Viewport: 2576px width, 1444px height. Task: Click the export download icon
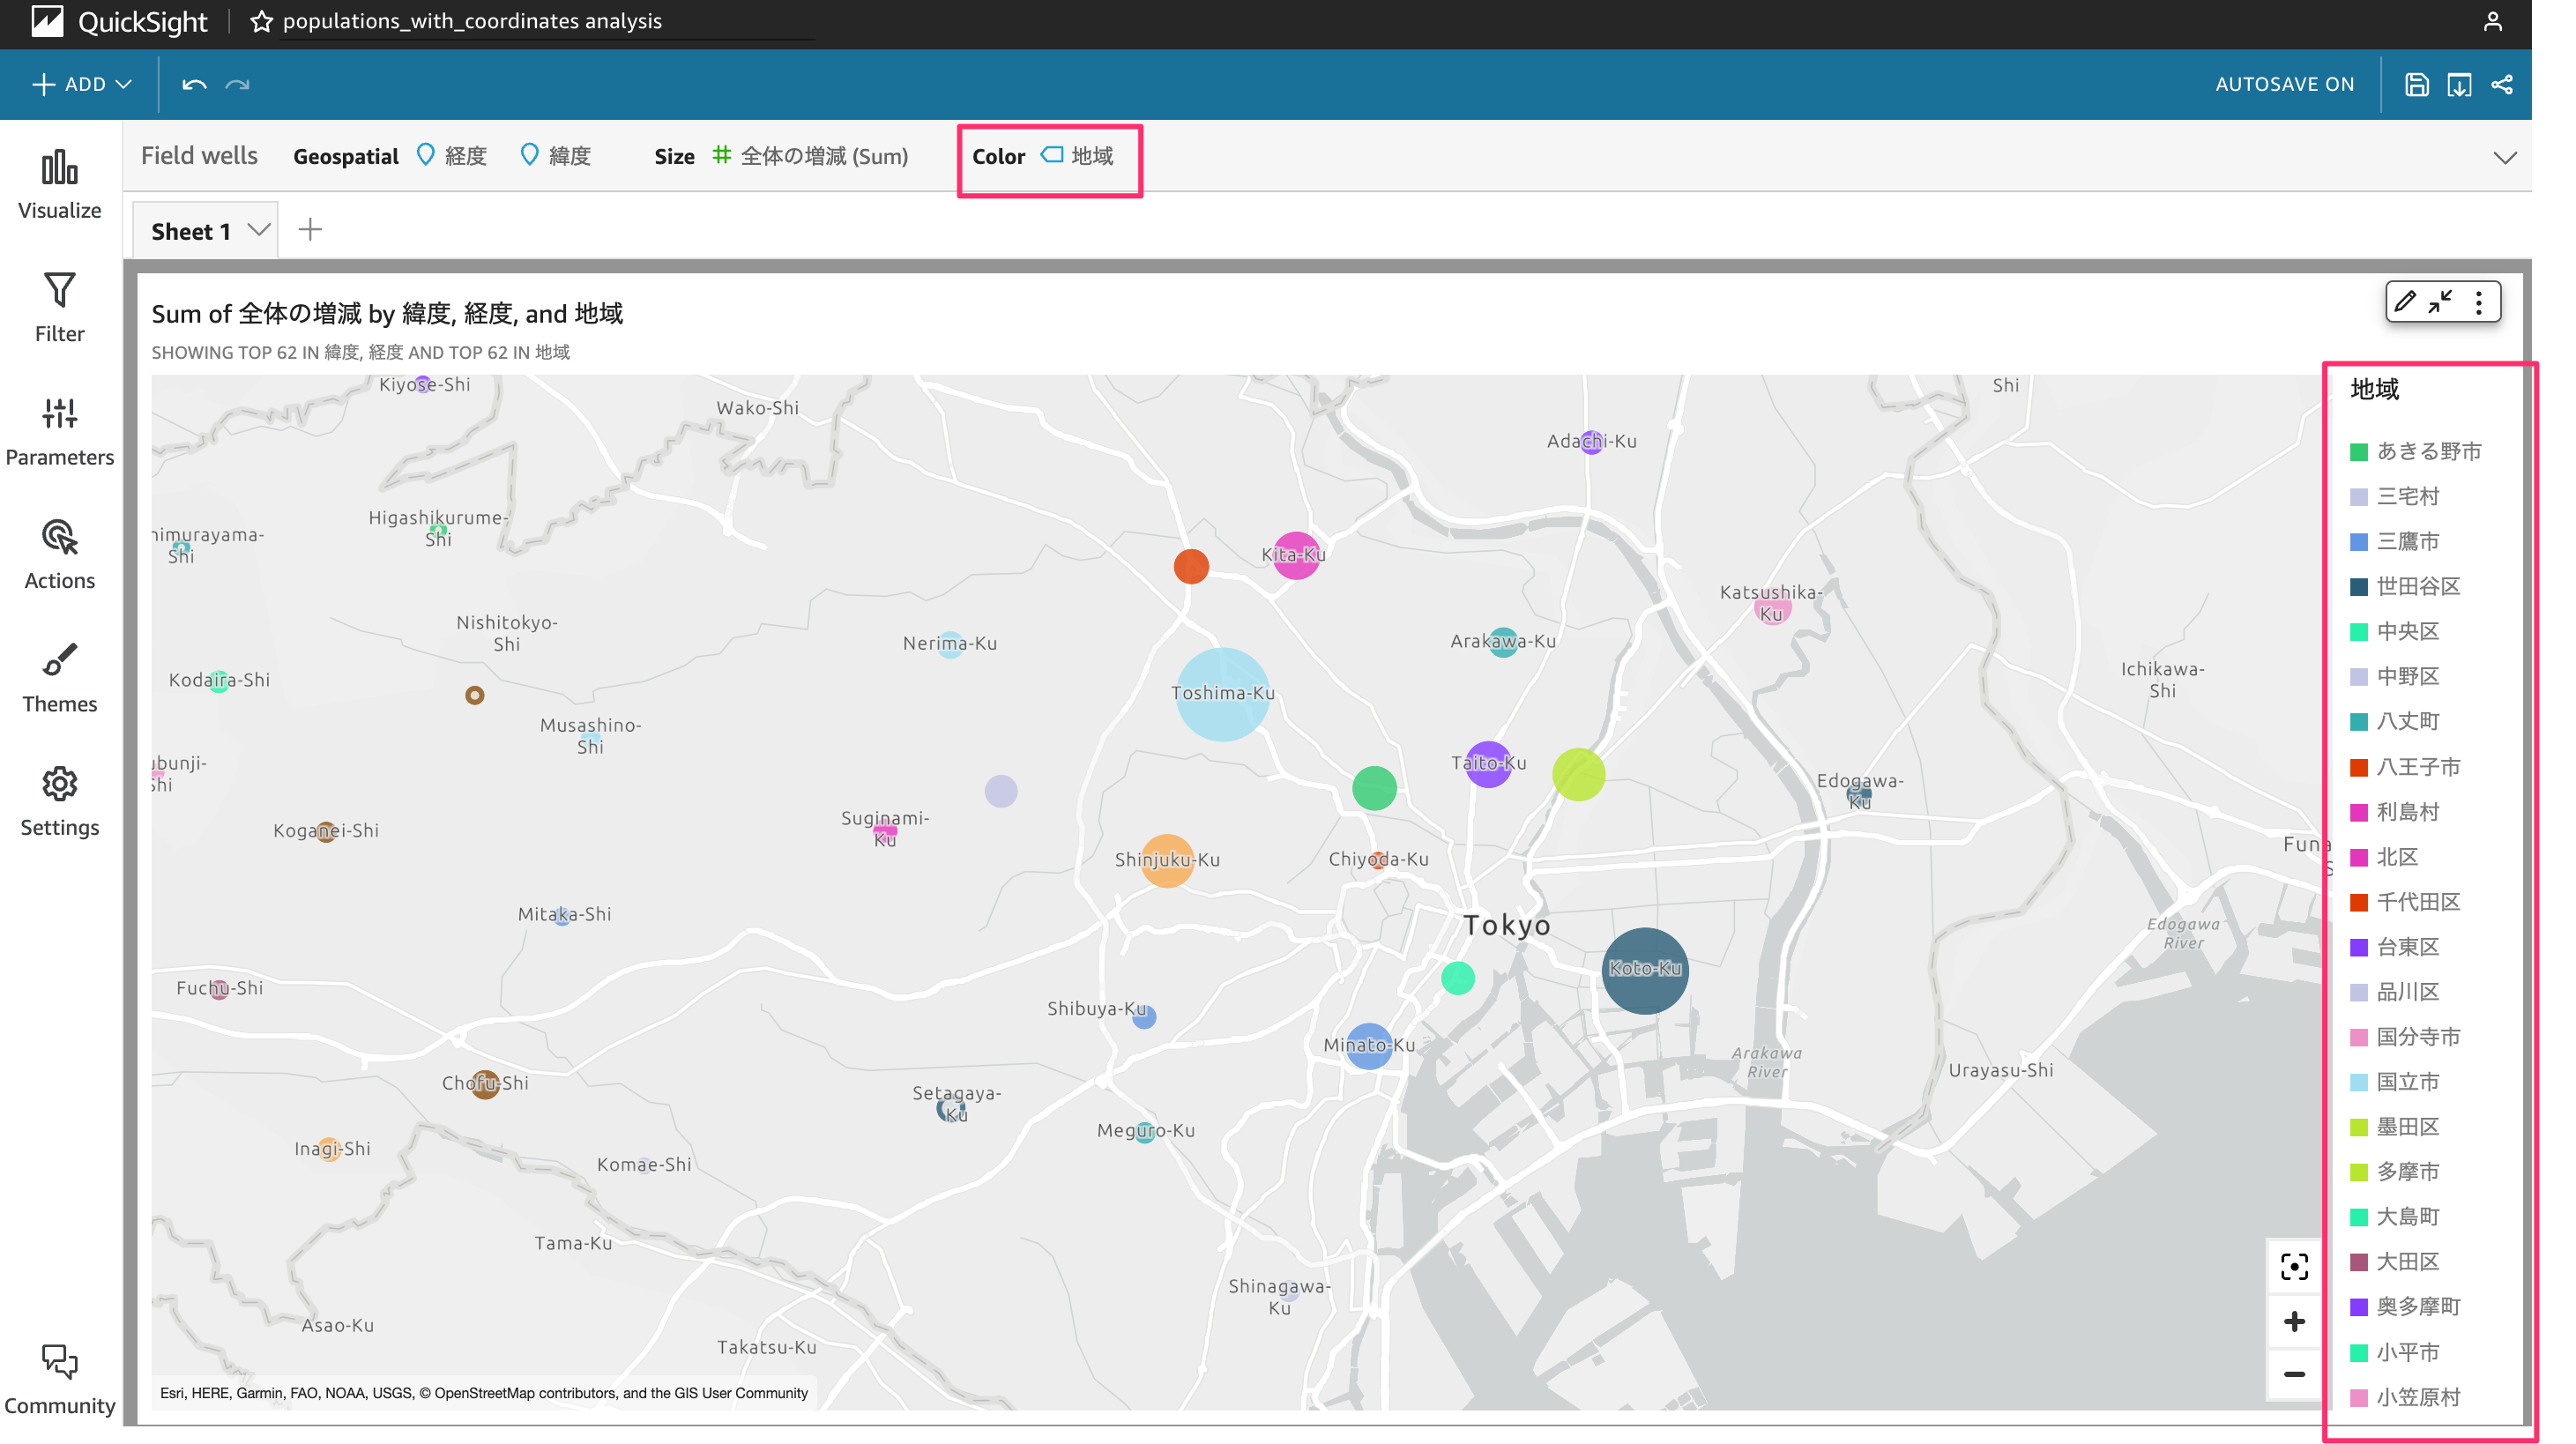2459,85
